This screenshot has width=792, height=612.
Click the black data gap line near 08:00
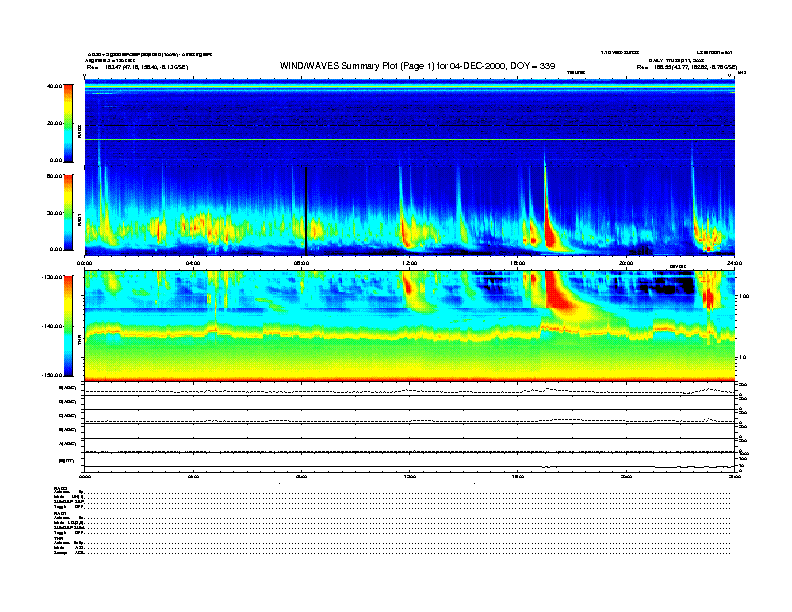pyautogui.click(x=306, y=211)
